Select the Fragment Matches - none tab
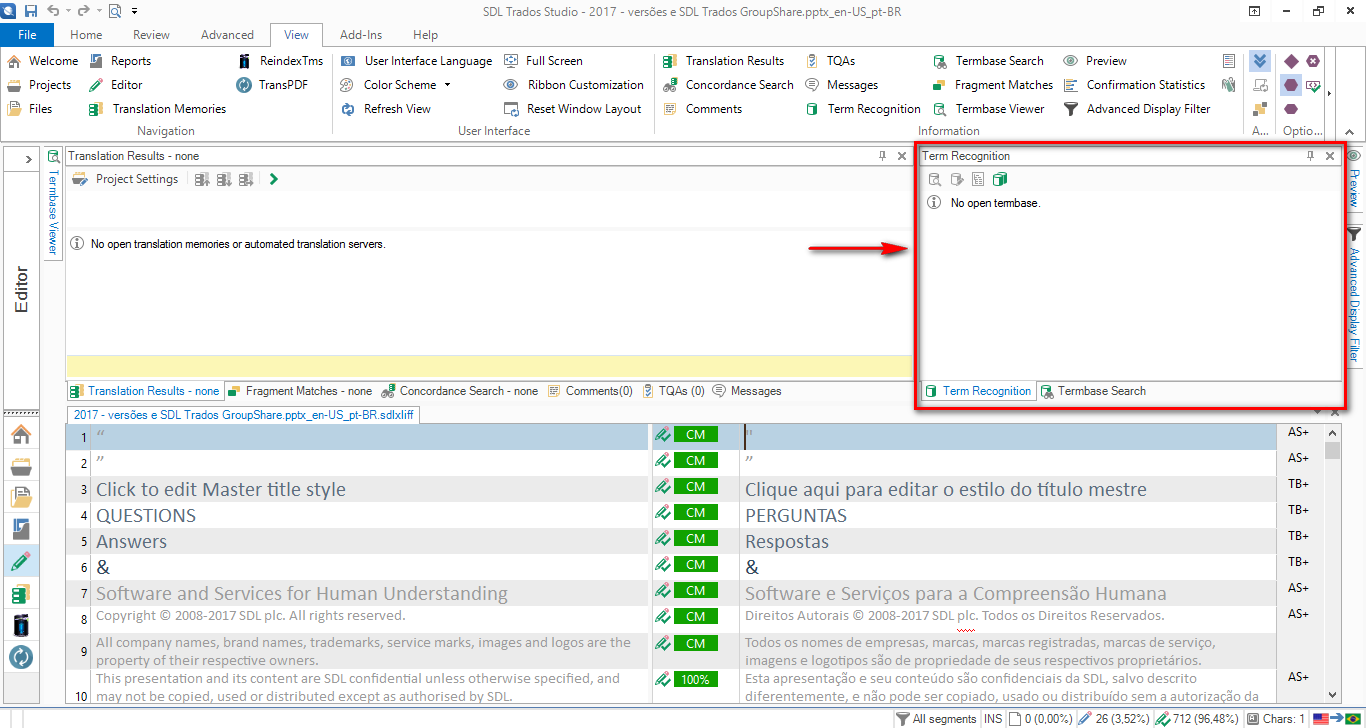The image size is (1366, 728). click(x=300, y=391)
